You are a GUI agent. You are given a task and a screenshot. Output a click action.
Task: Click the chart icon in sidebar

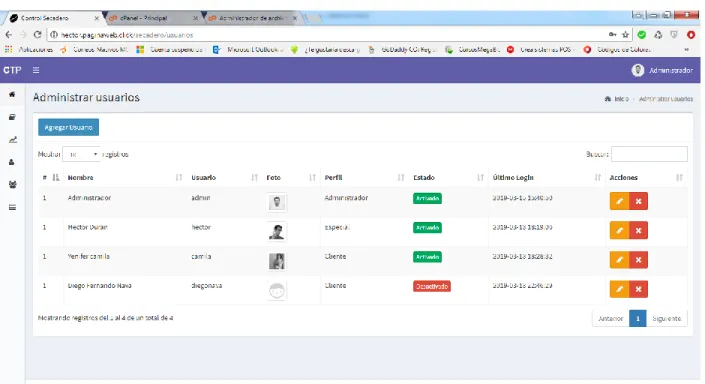coord(13,140)
